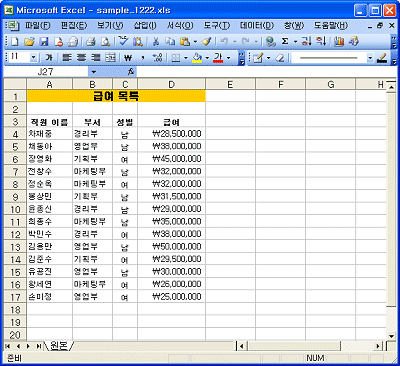Screen dimensions: 400x366
Task: Open the Paste options arrow
Action: pyautogui.click(x=195, y=41)
